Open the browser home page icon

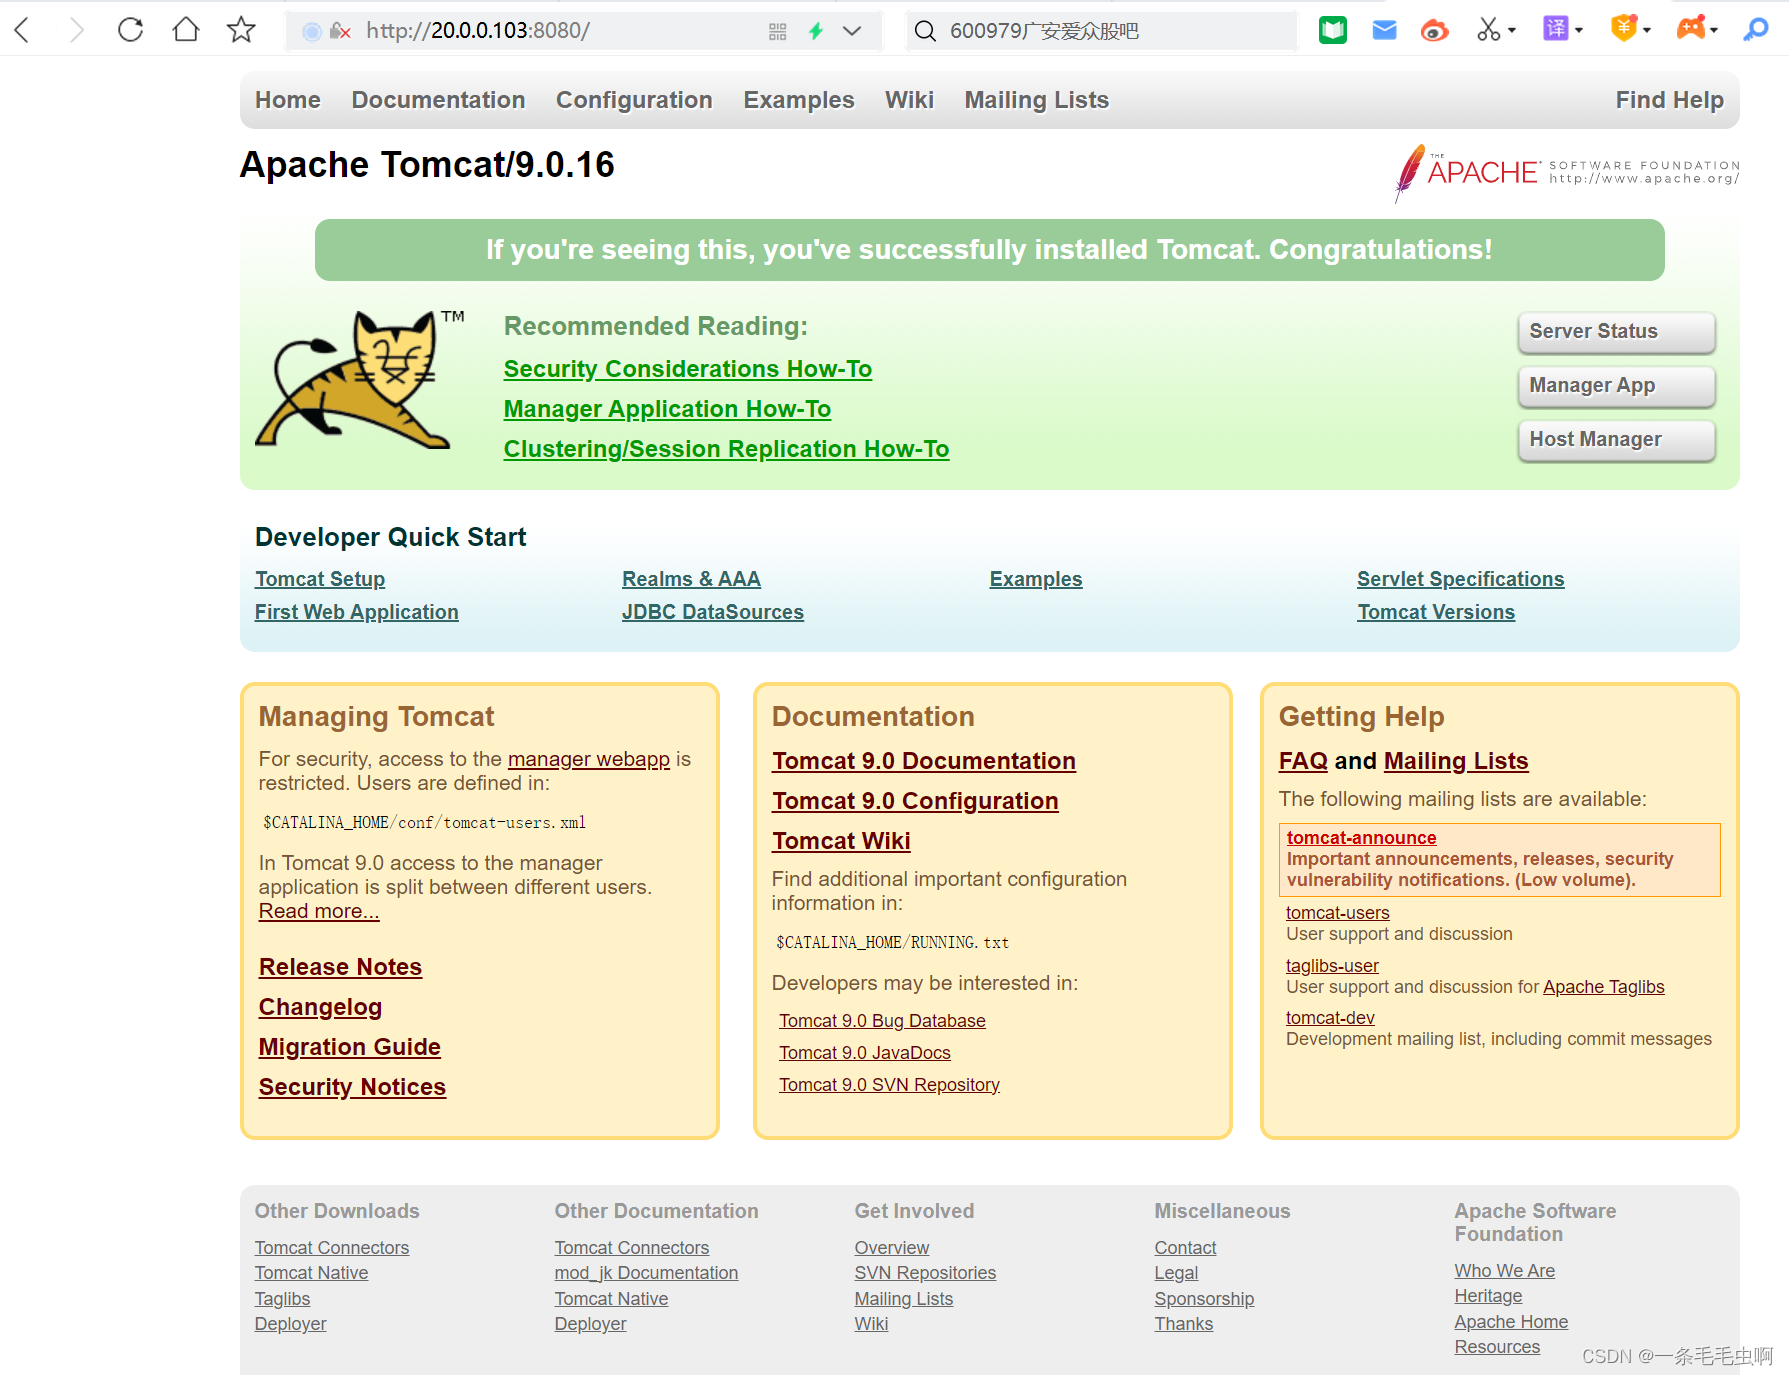(186, 30)
